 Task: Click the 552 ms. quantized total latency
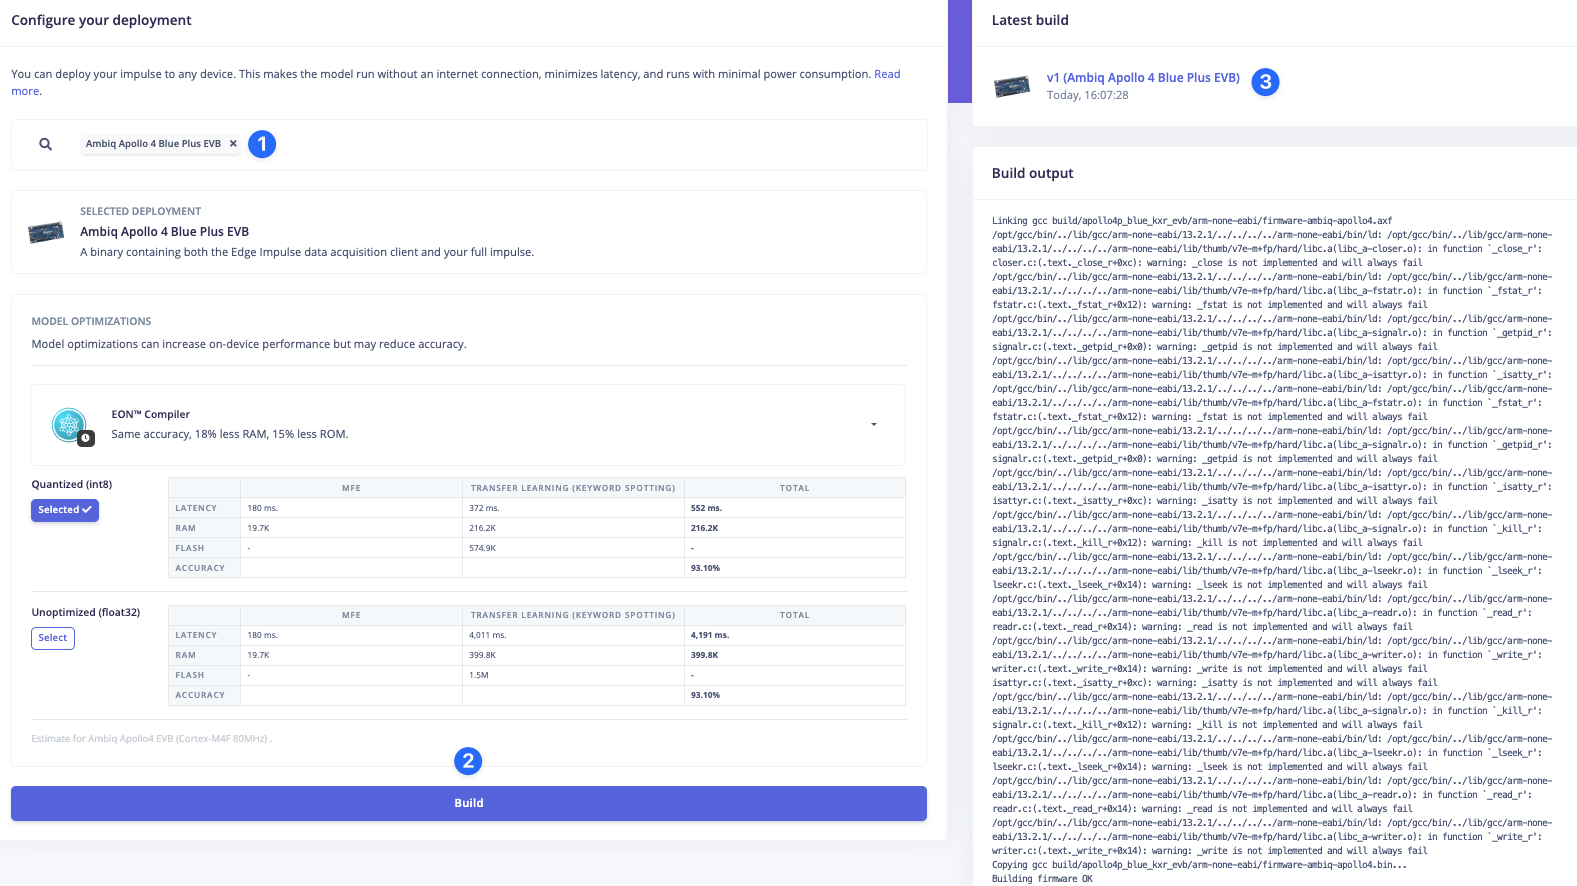[706, 508]
